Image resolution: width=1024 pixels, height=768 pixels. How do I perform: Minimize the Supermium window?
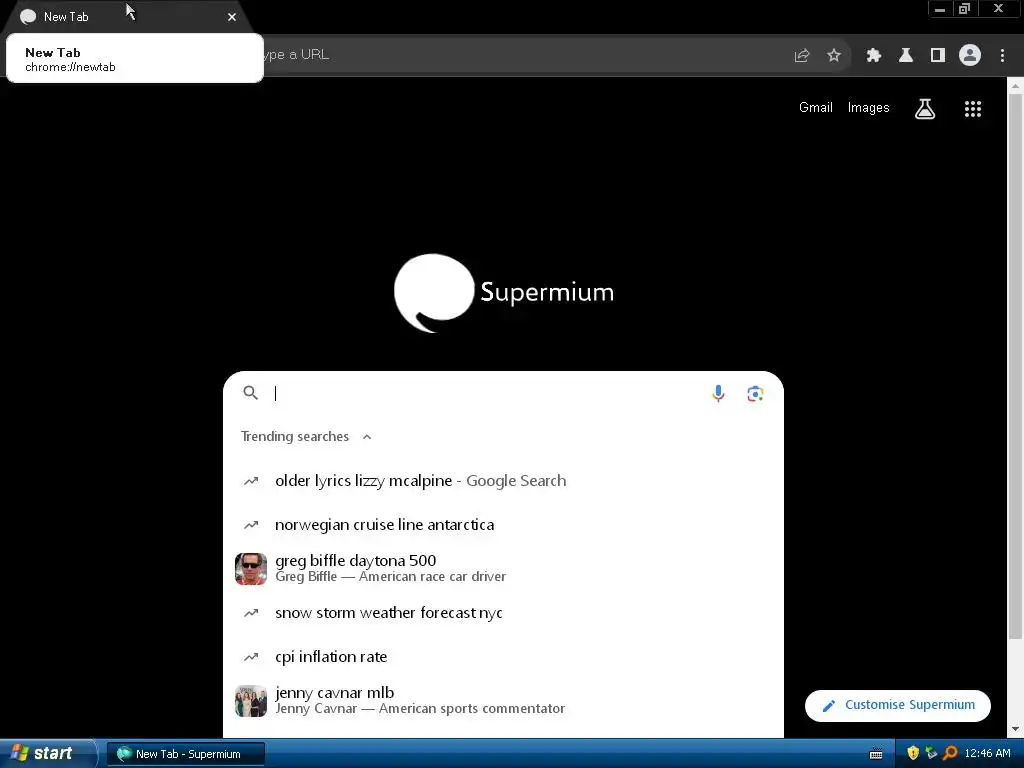click(940, 9)
